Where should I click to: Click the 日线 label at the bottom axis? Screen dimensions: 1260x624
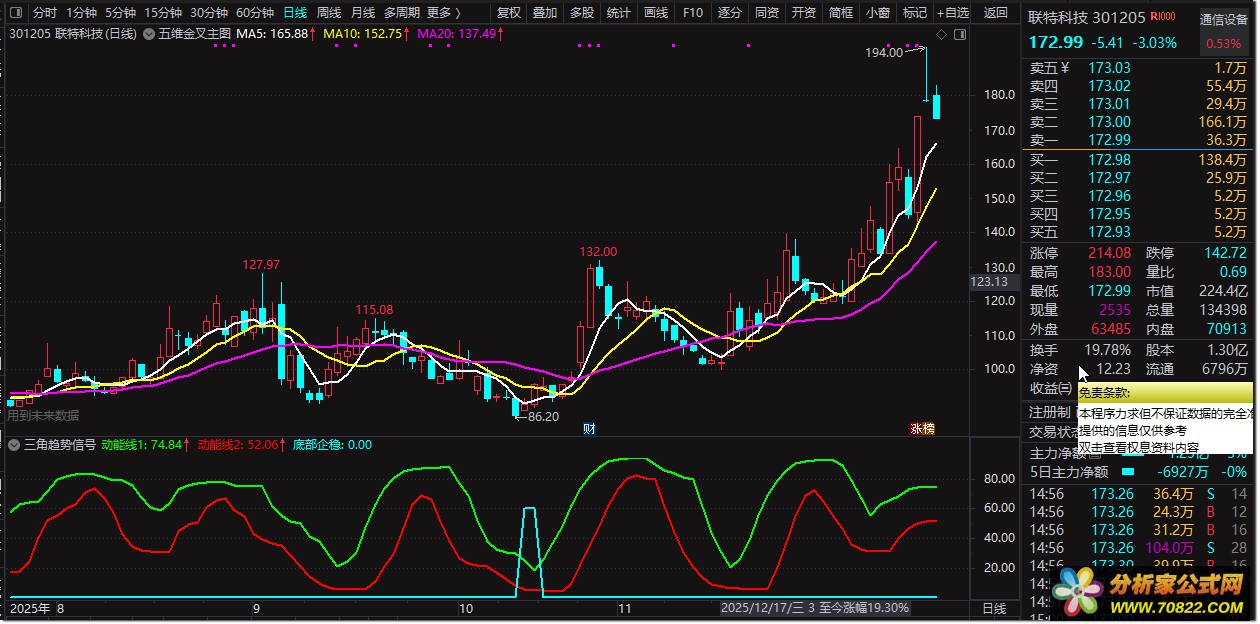pyautogui.click(x=995, y=608)
